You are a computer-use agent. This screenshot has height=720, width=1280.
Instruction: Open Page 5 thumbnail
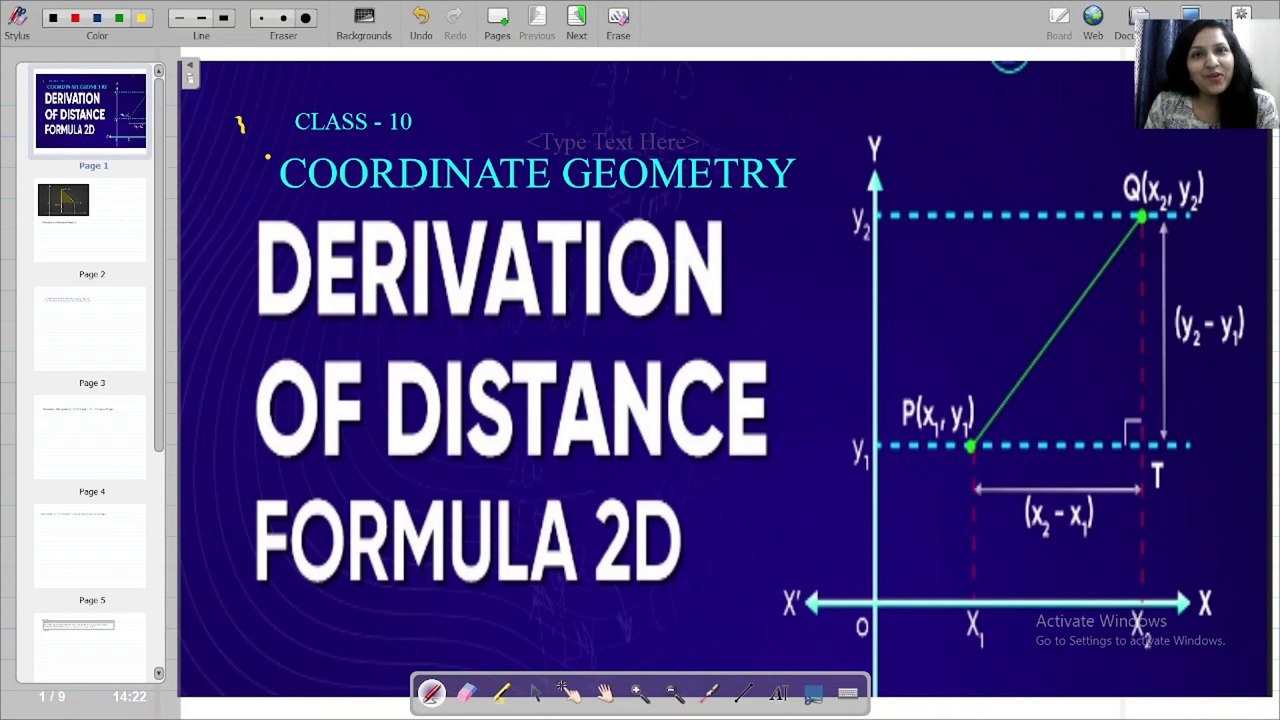[x=91, y=547]
